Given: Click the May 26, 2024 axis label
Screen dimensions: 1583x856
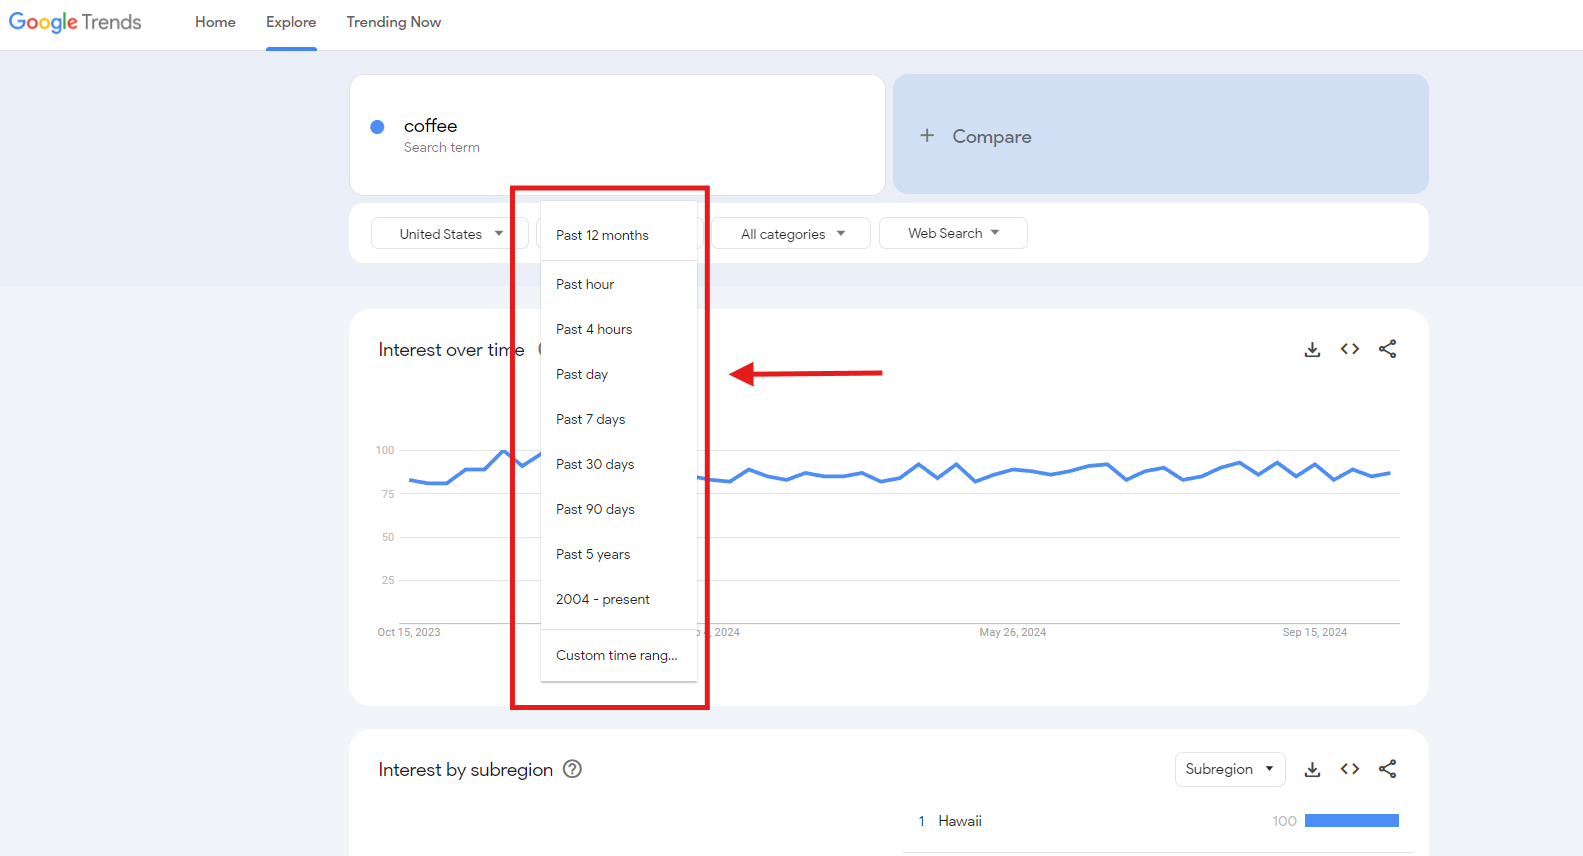Looking at the screenshot, I should click(x=1012, y=632).
